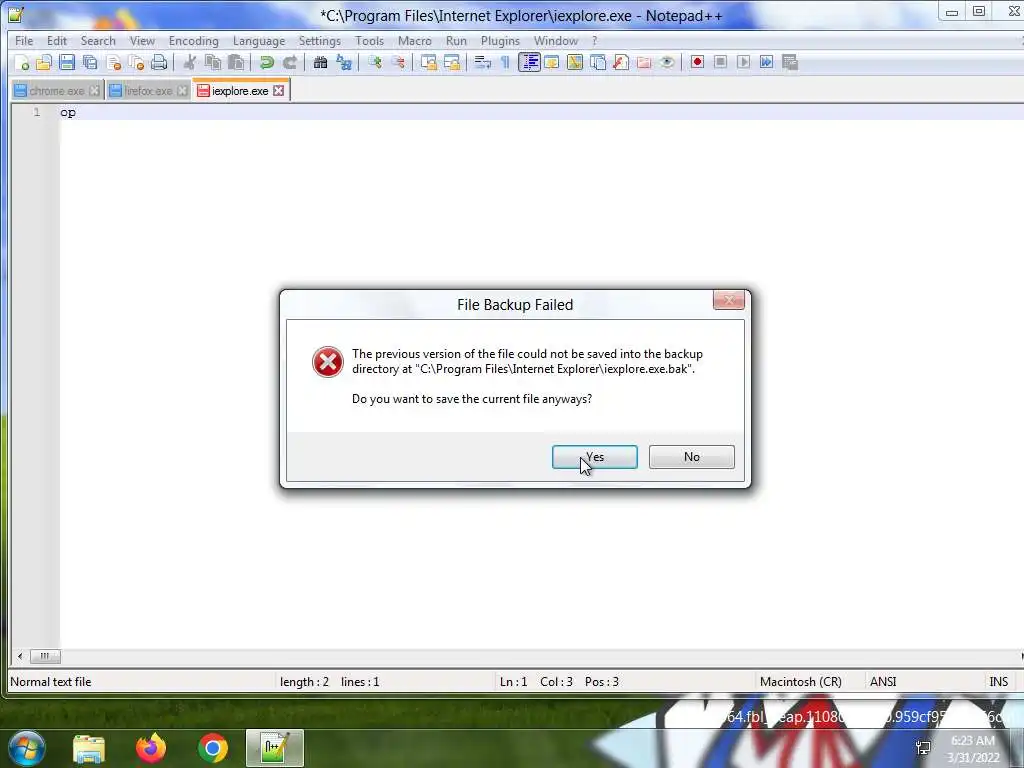Click No in File Backup Failed dialog
Screen dimensions: 1024x768
[692, 457]
